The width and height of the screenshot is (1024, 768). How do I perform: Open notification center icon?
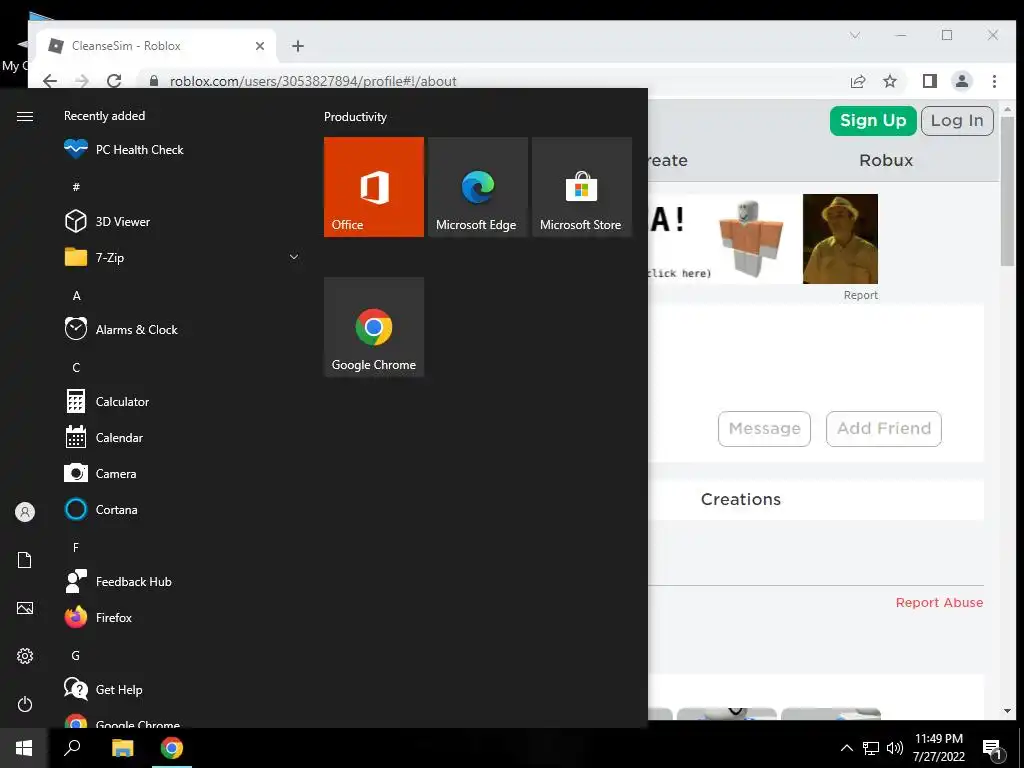[991, 748]
